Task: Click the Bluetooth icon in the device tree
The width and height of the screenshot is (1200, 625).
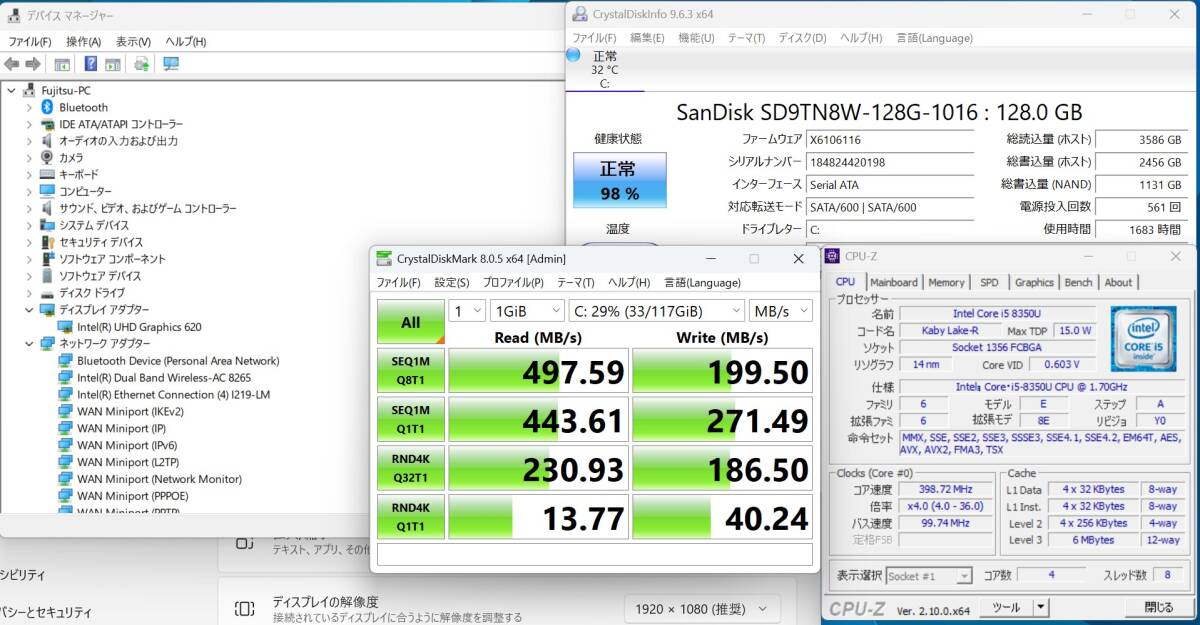Action: 46,107
